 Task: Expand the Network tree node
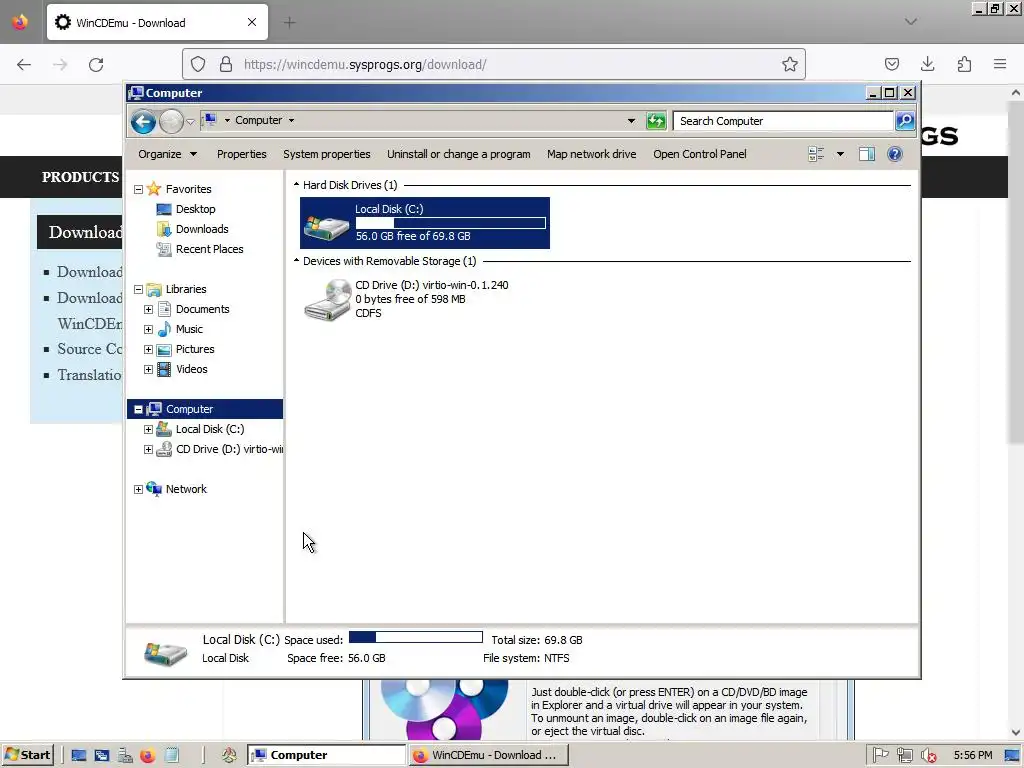[x=138, y=489]
